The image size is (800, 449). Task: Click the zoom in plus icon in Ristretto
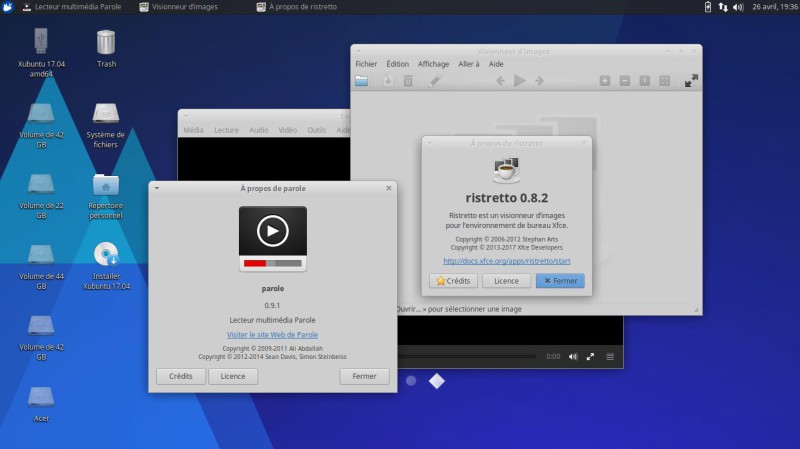[x=605, y=81]
